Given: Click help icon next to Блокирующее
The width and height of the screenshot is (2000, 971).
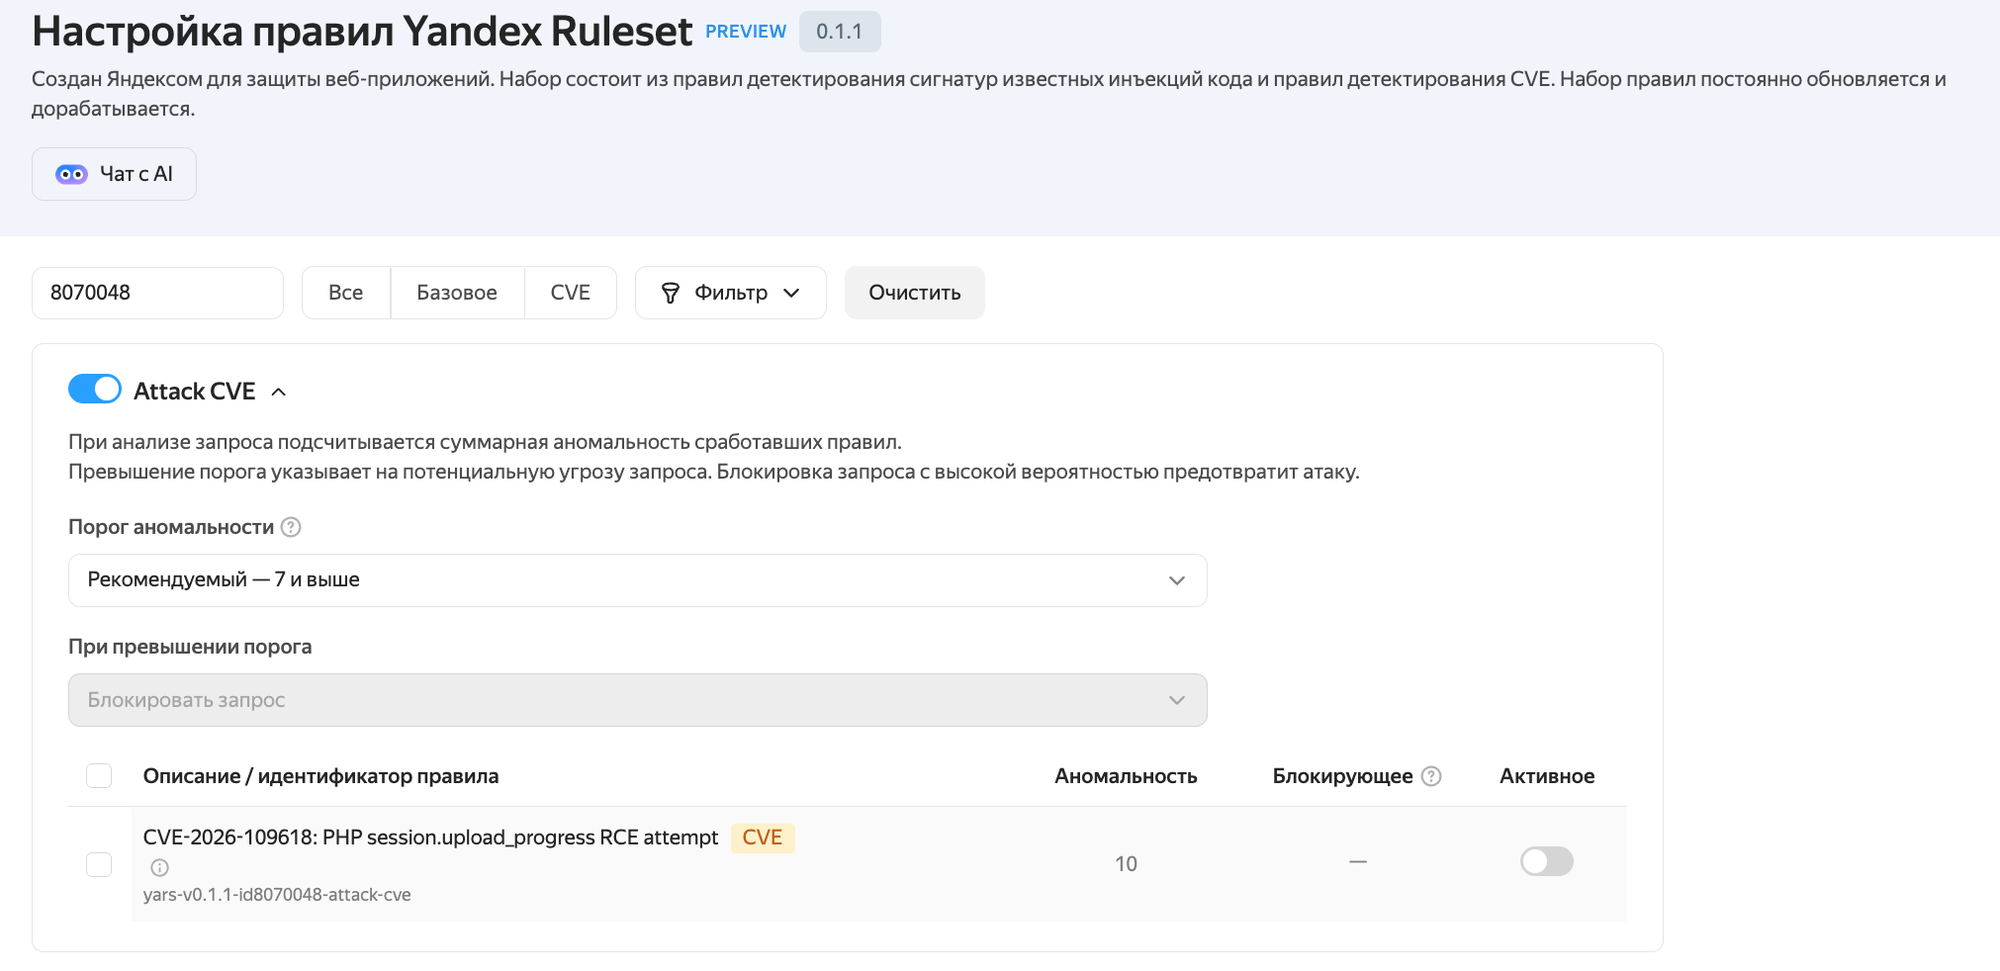Looking at the screenshot, I should 1431,776.
